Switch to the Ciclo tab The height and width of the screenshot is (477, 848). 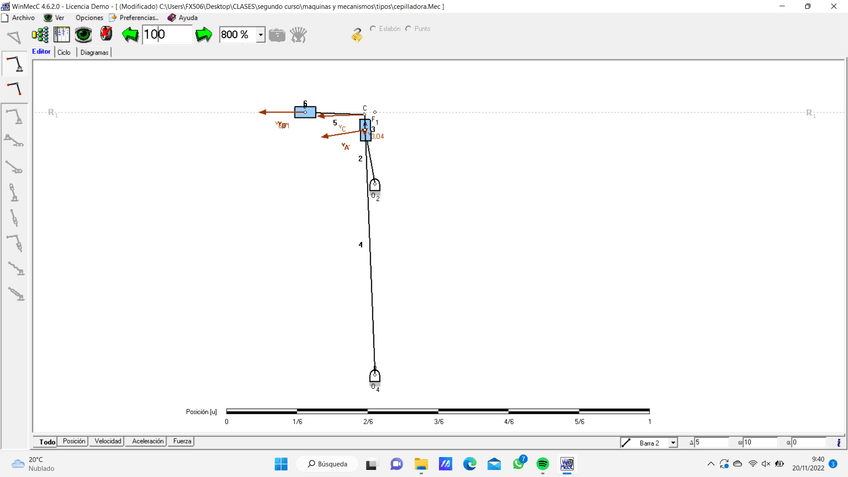[x=64, y=52]
